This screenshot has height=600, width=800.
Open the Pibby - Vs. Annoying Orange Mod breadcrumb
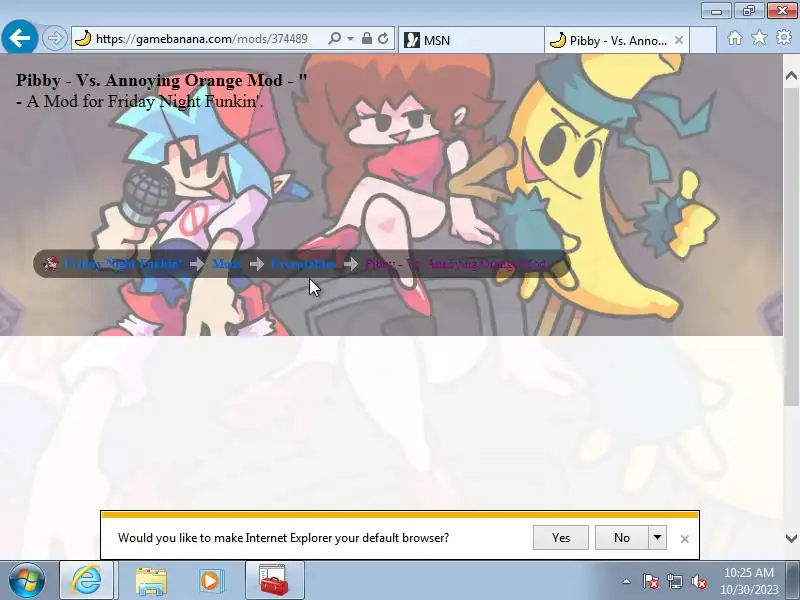click(456, 264)
